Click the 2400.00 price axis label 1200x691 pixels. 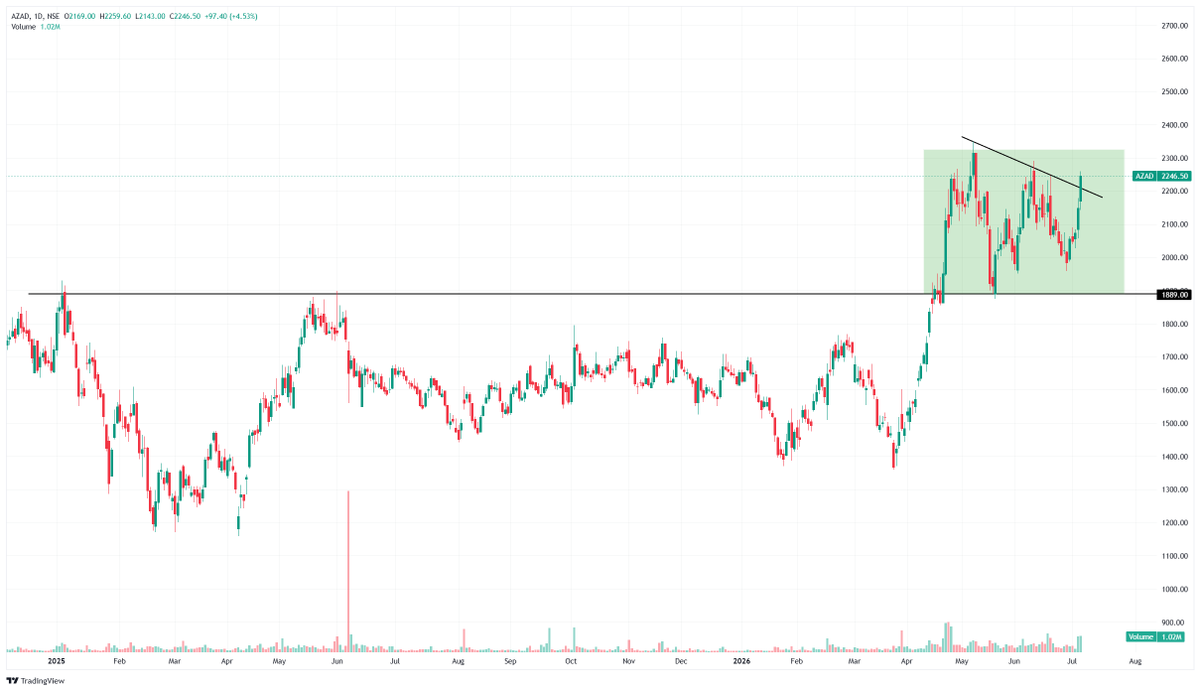click(x=1174, y=125)
